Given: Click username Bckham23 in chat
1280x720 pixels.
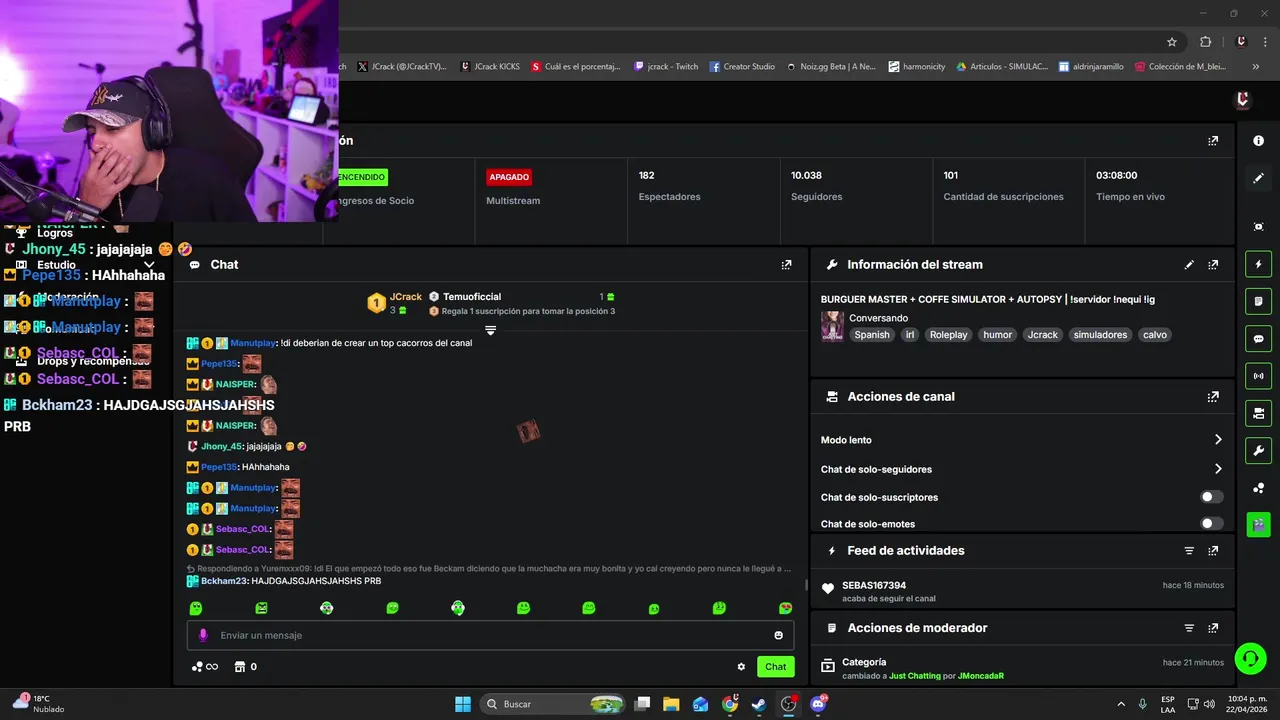Looking at the screenshot, I should [224, 581].
